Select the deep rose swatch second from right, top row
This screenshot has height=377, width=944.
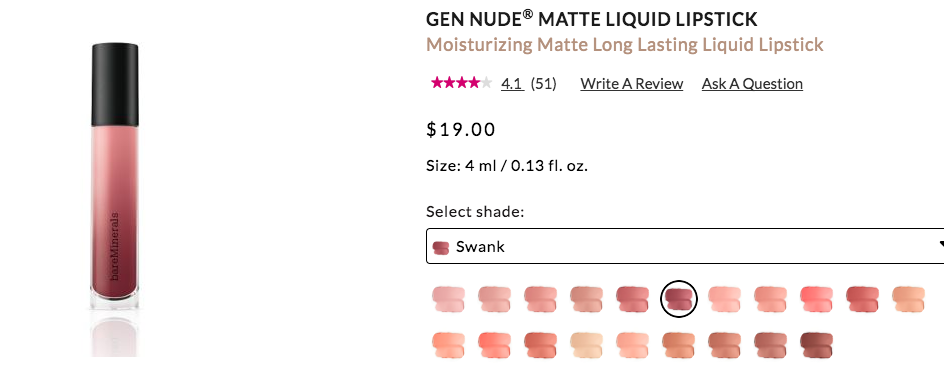pos(862,299)
